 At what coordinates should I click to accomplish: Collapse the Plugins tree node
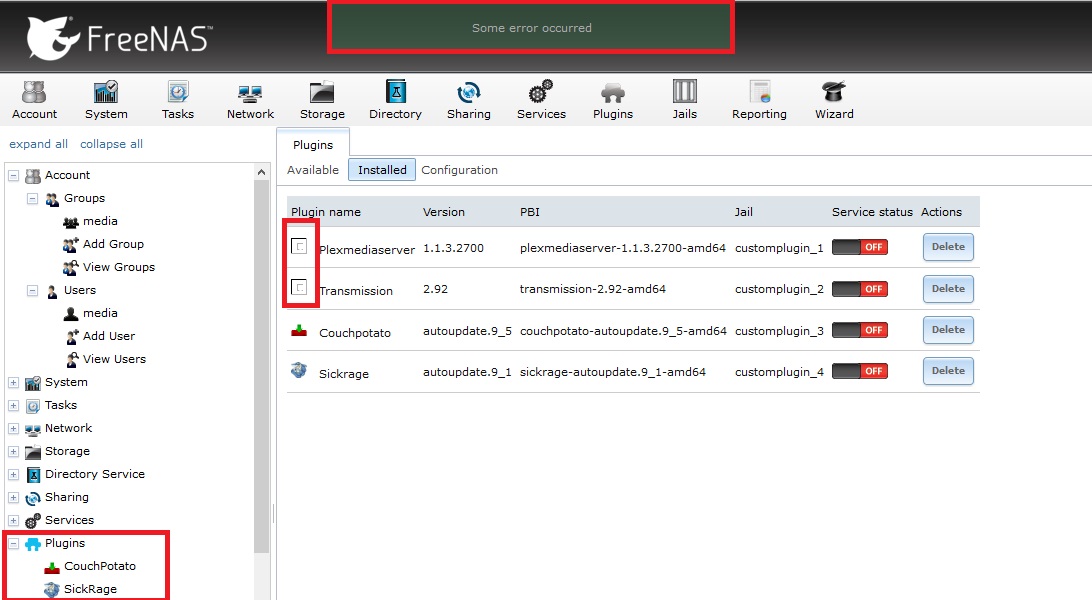pyautogui.click(x=13, y=543)
